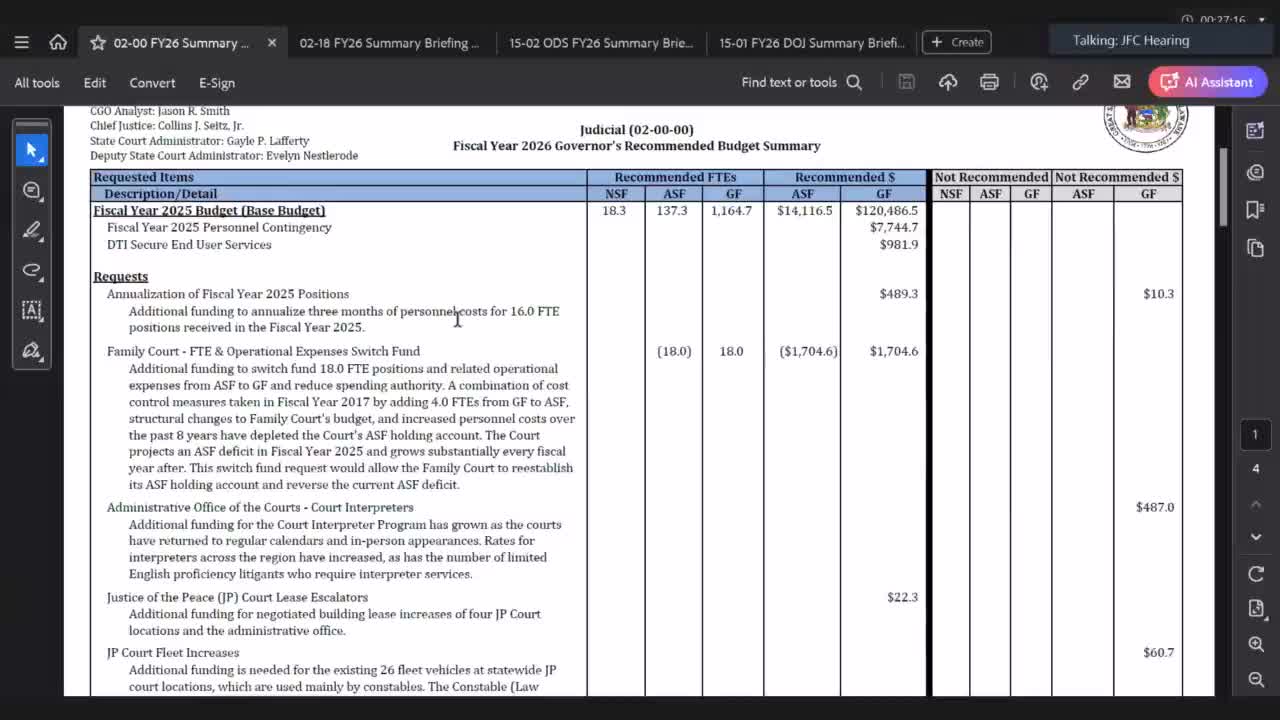The height and width of the screenshot is (720, 1280).
Task: Open the All tools menu
Action: coord(37,83)
